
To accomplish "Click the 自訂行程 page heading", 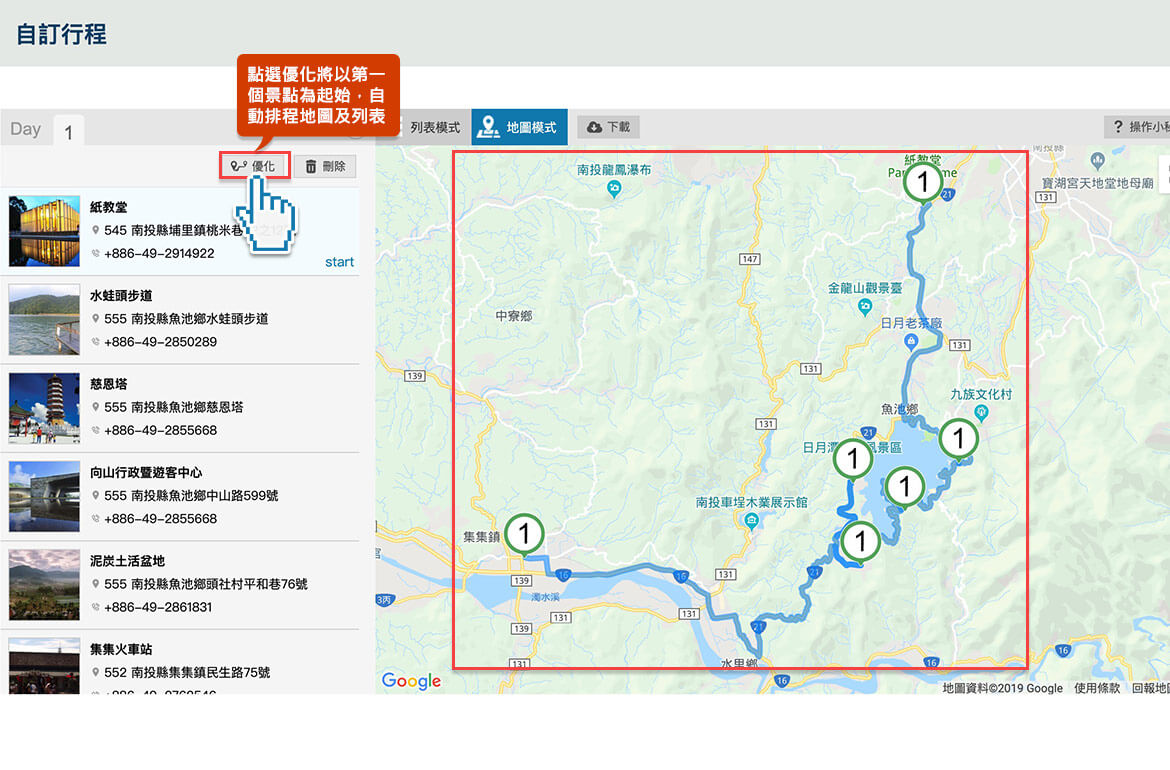I will pos(61,34).
